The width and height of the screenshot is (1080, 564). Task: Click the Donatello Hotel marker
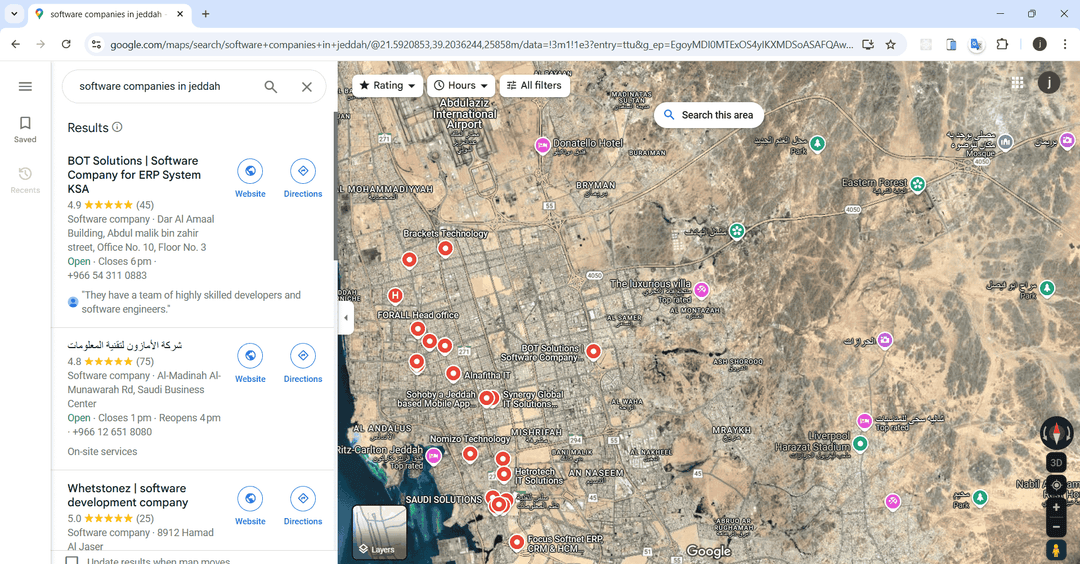[543, 145]
